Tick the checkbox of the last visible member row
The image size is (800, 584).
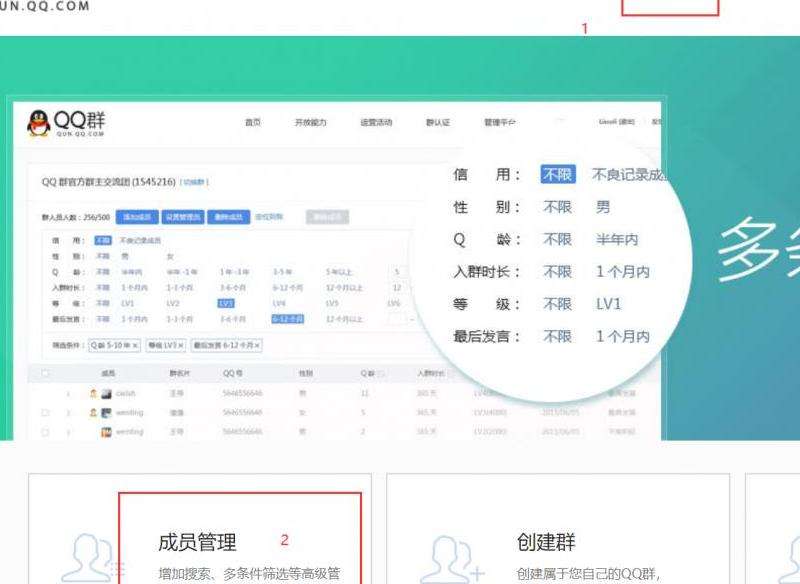click(x=45, y=432)
